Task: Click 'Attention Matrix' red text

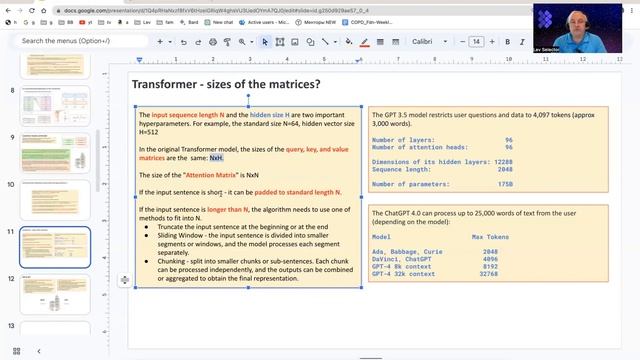Action: 211,175
